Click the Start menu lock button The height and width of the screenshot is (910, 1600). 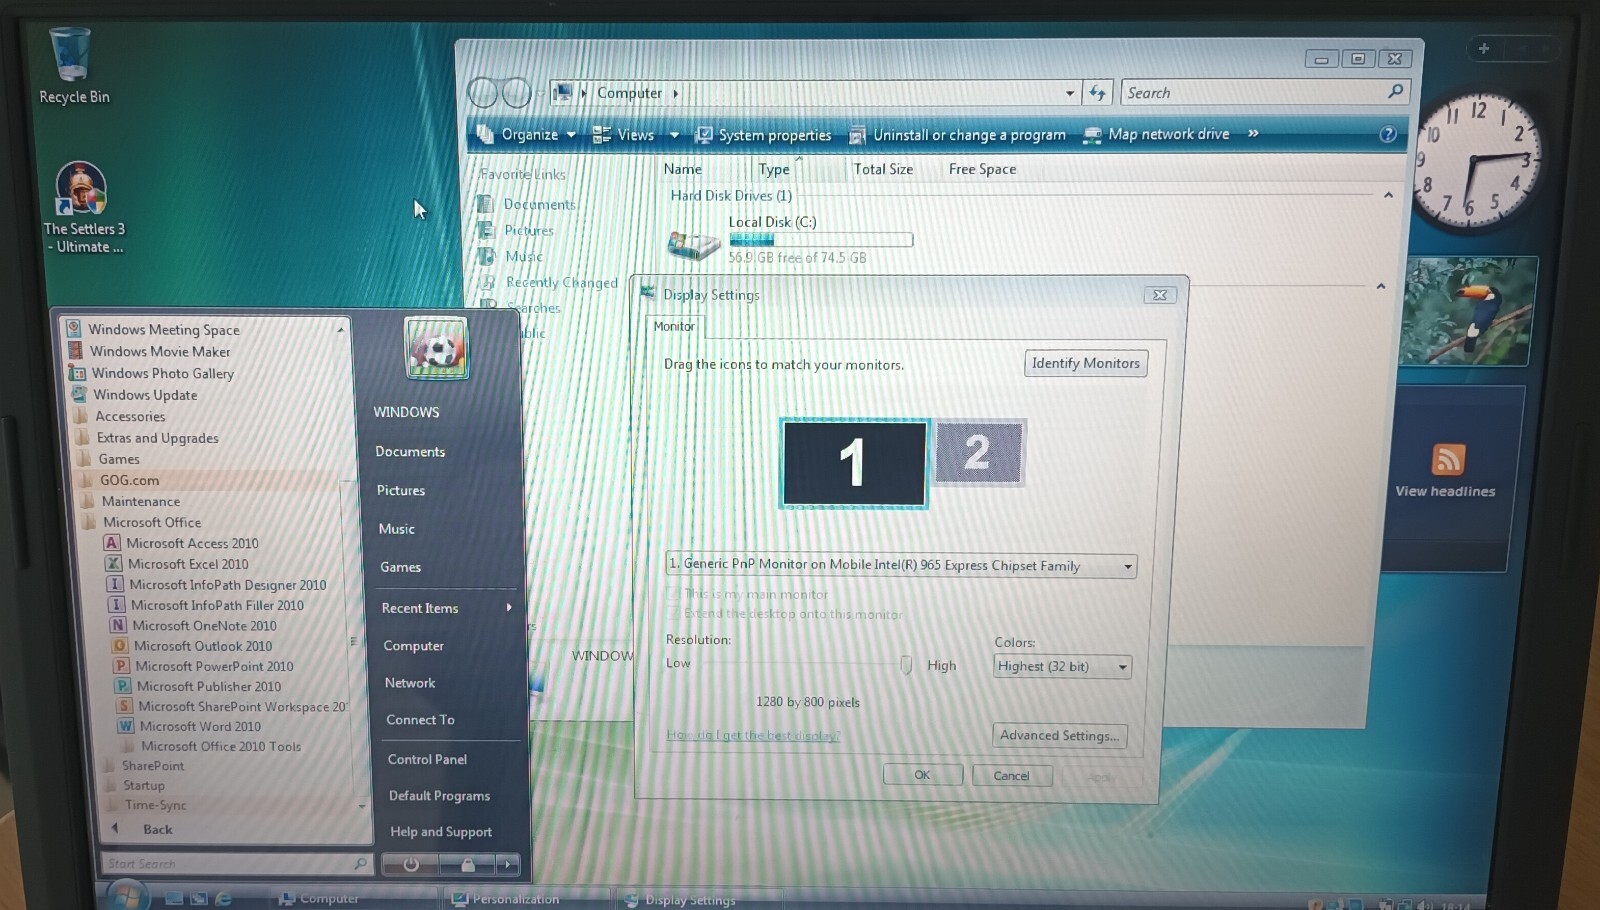[467, 865]
